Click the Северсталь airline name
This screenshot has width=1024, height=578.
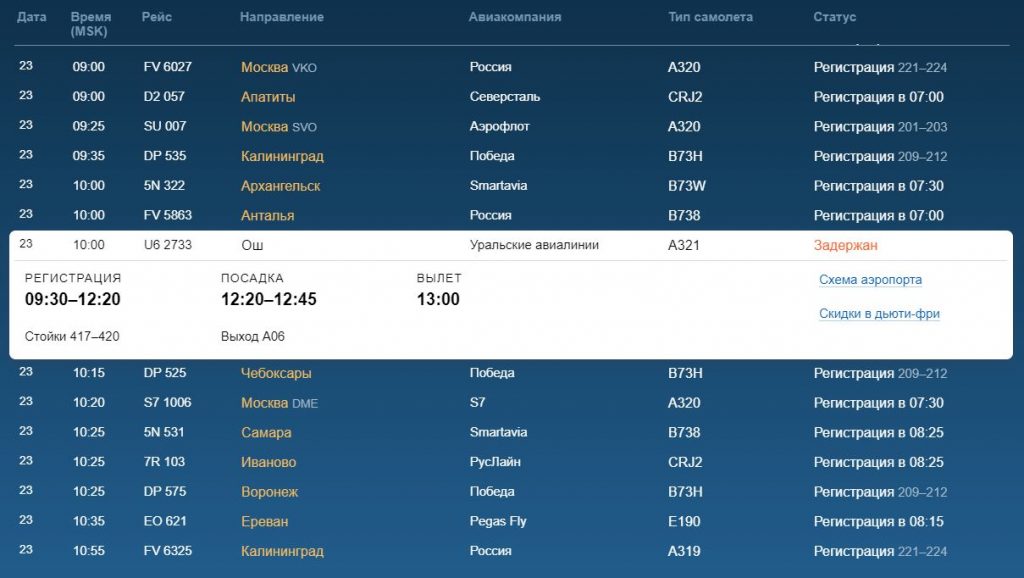pos(504,96)
